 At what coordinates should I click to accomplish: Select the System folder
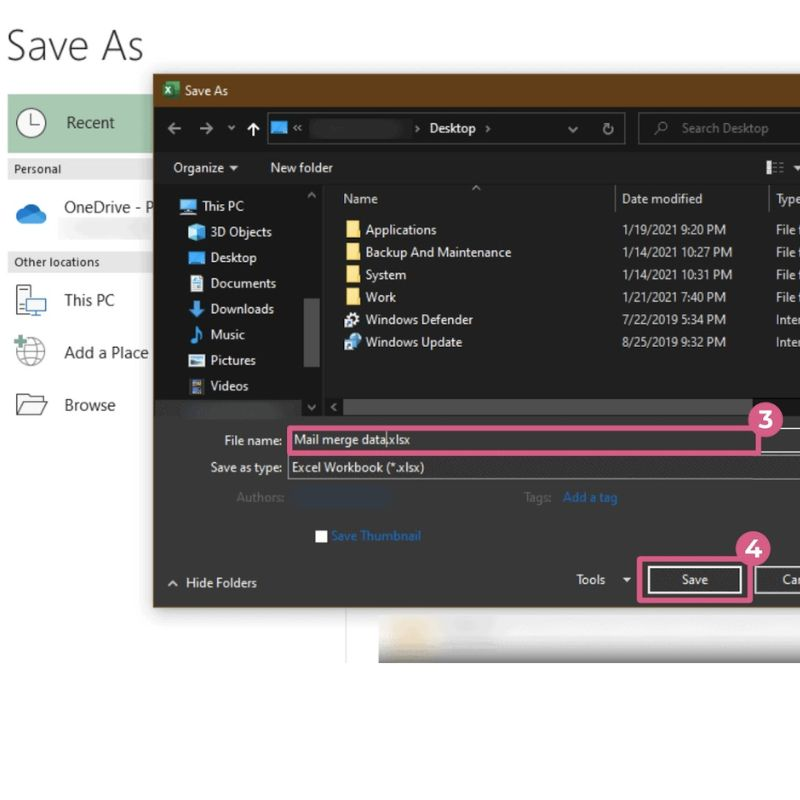pos(376,274)
